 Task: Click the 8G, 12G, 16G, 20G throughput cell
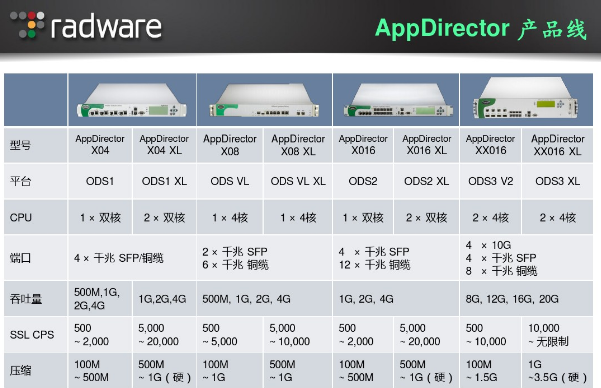click(x=527, y=299)
